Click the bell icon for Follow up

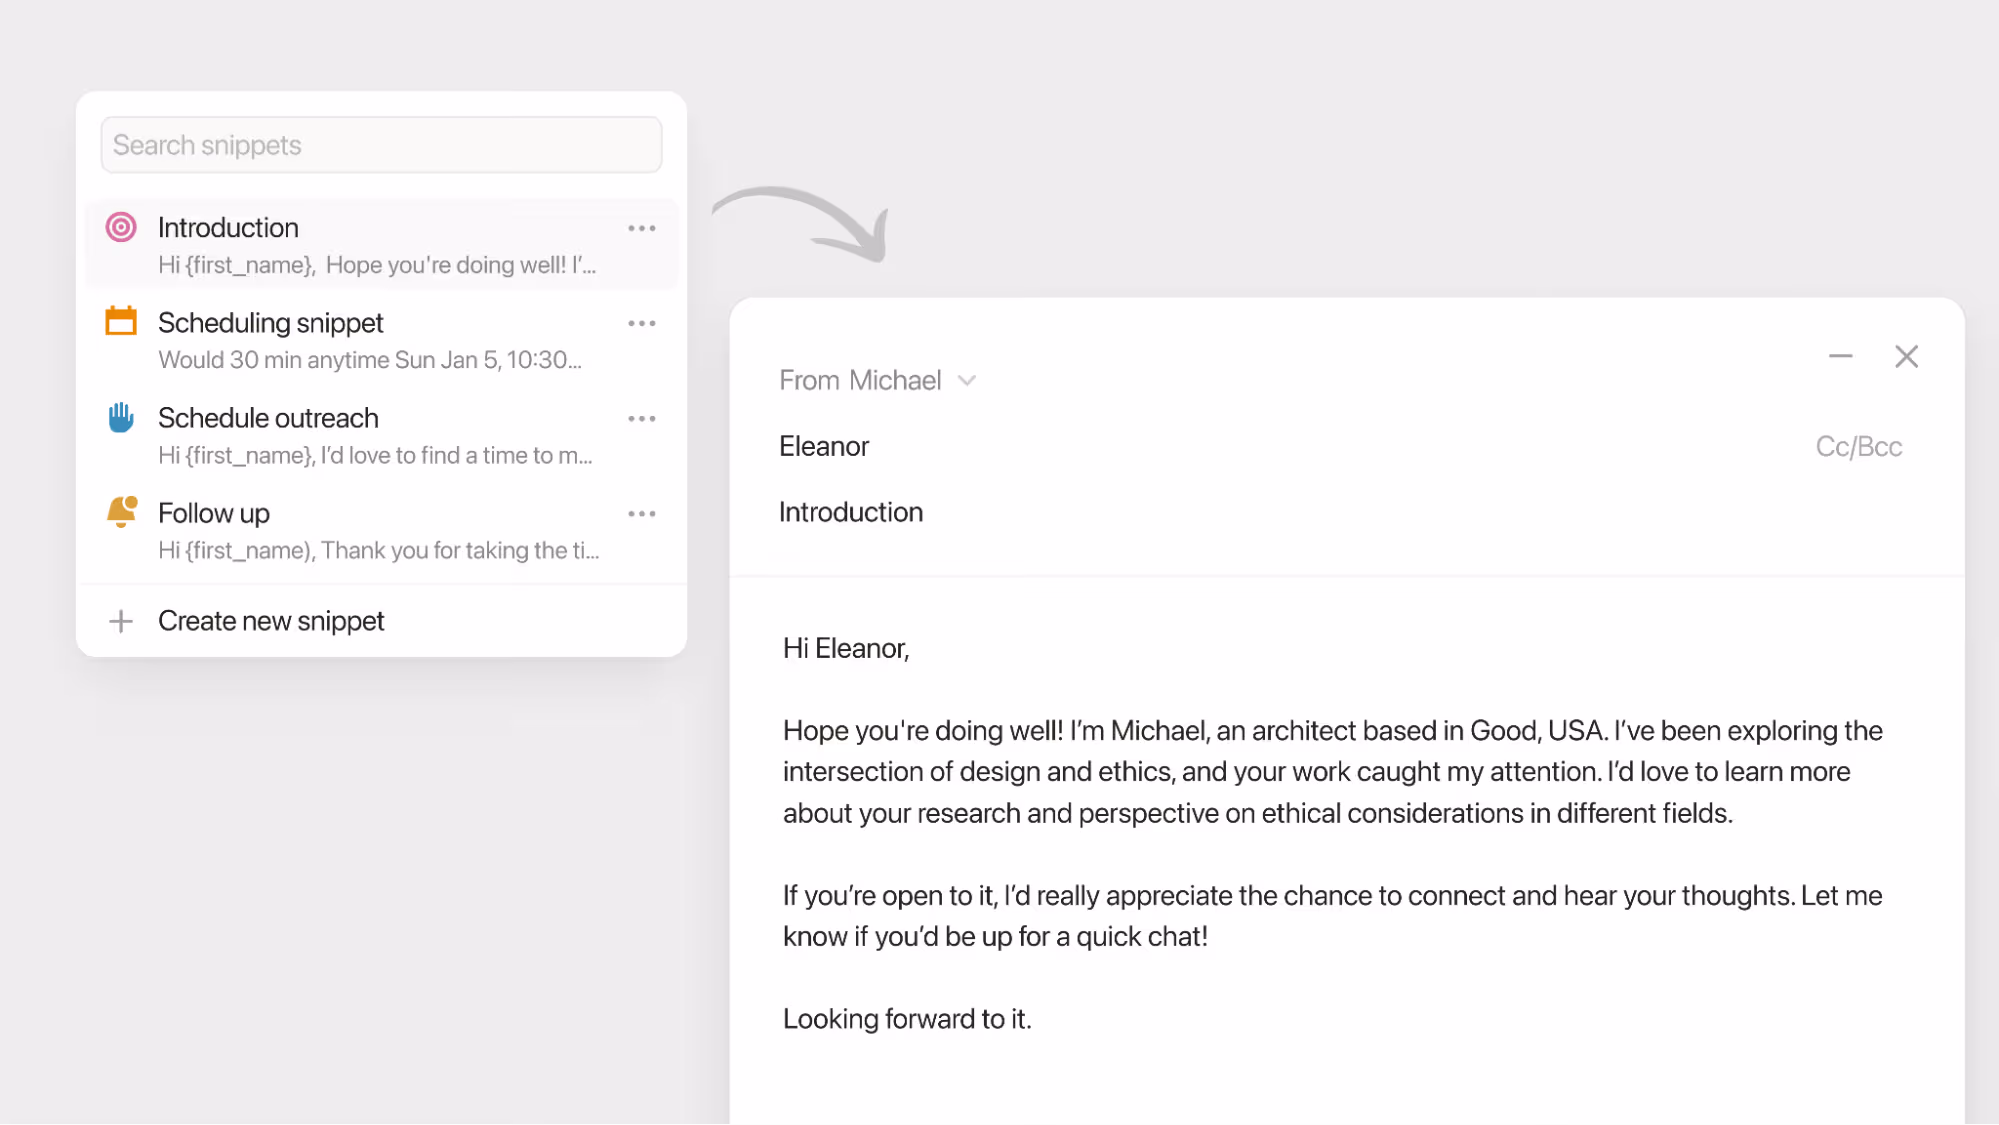(x=121, y=511)
